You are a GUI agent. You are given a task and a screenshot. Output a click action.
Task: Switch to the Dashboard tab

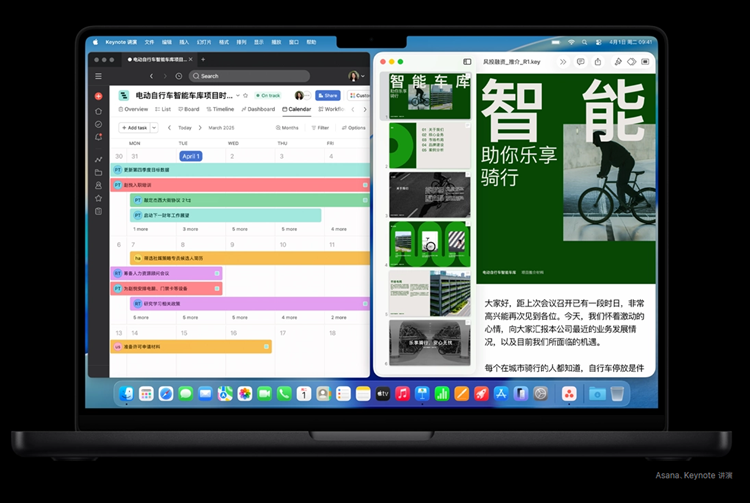(x=258, y=109)
